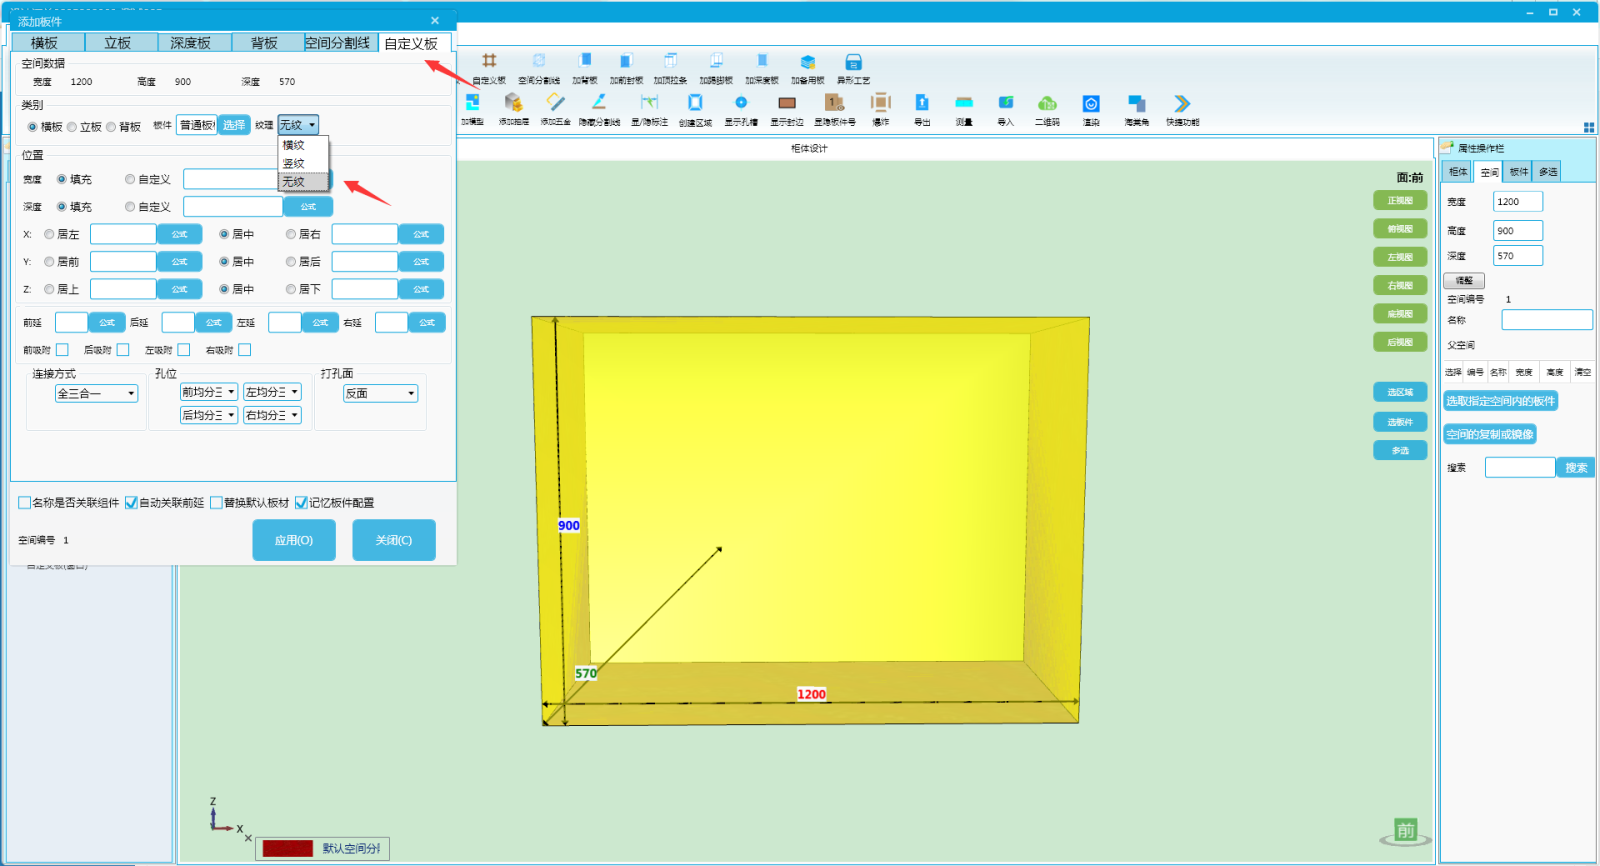This screenshot has width=1600, height=866.
Task: Click the 名称 input field in properties
Action: tap(1546, 320)
